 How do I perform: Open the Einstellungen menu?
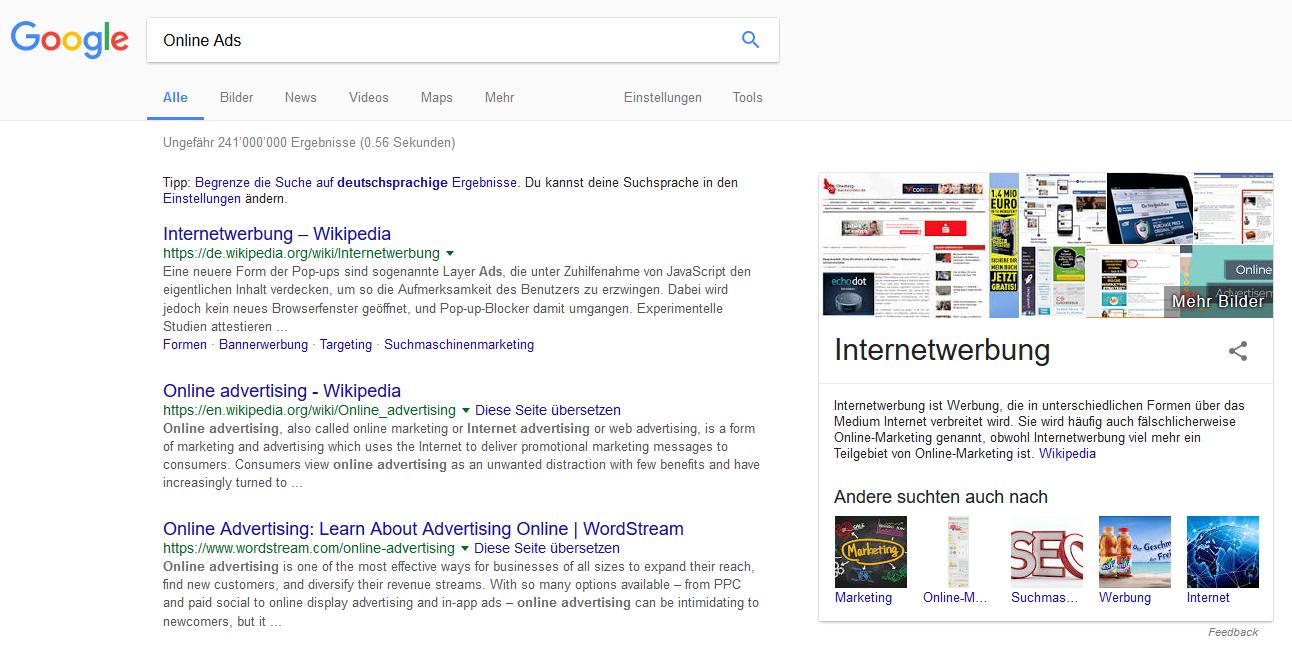[x=663, y=97]
